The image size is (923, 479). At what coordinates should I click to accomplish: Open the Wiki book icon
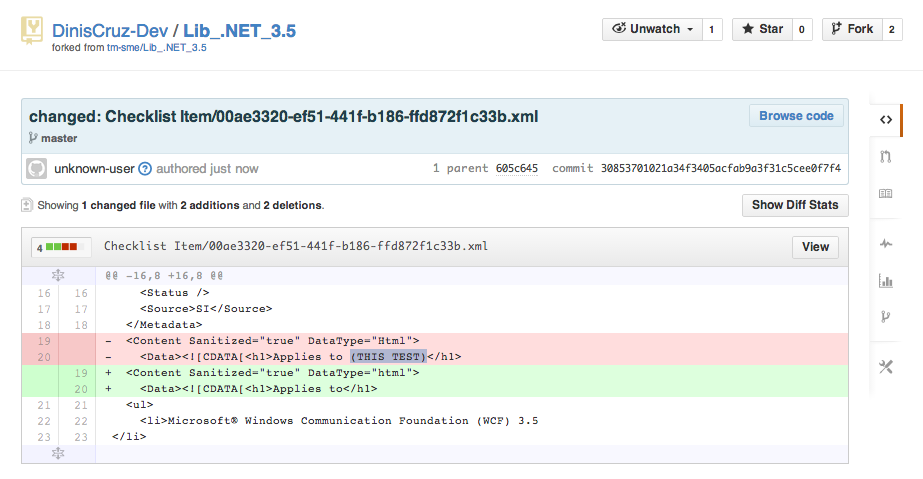tap(885, 194)
